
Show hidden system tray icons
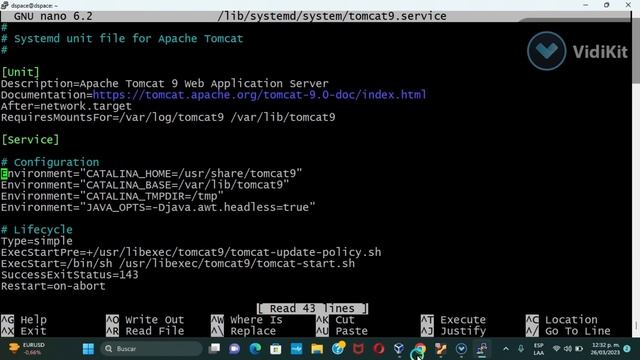coord(506,349)
